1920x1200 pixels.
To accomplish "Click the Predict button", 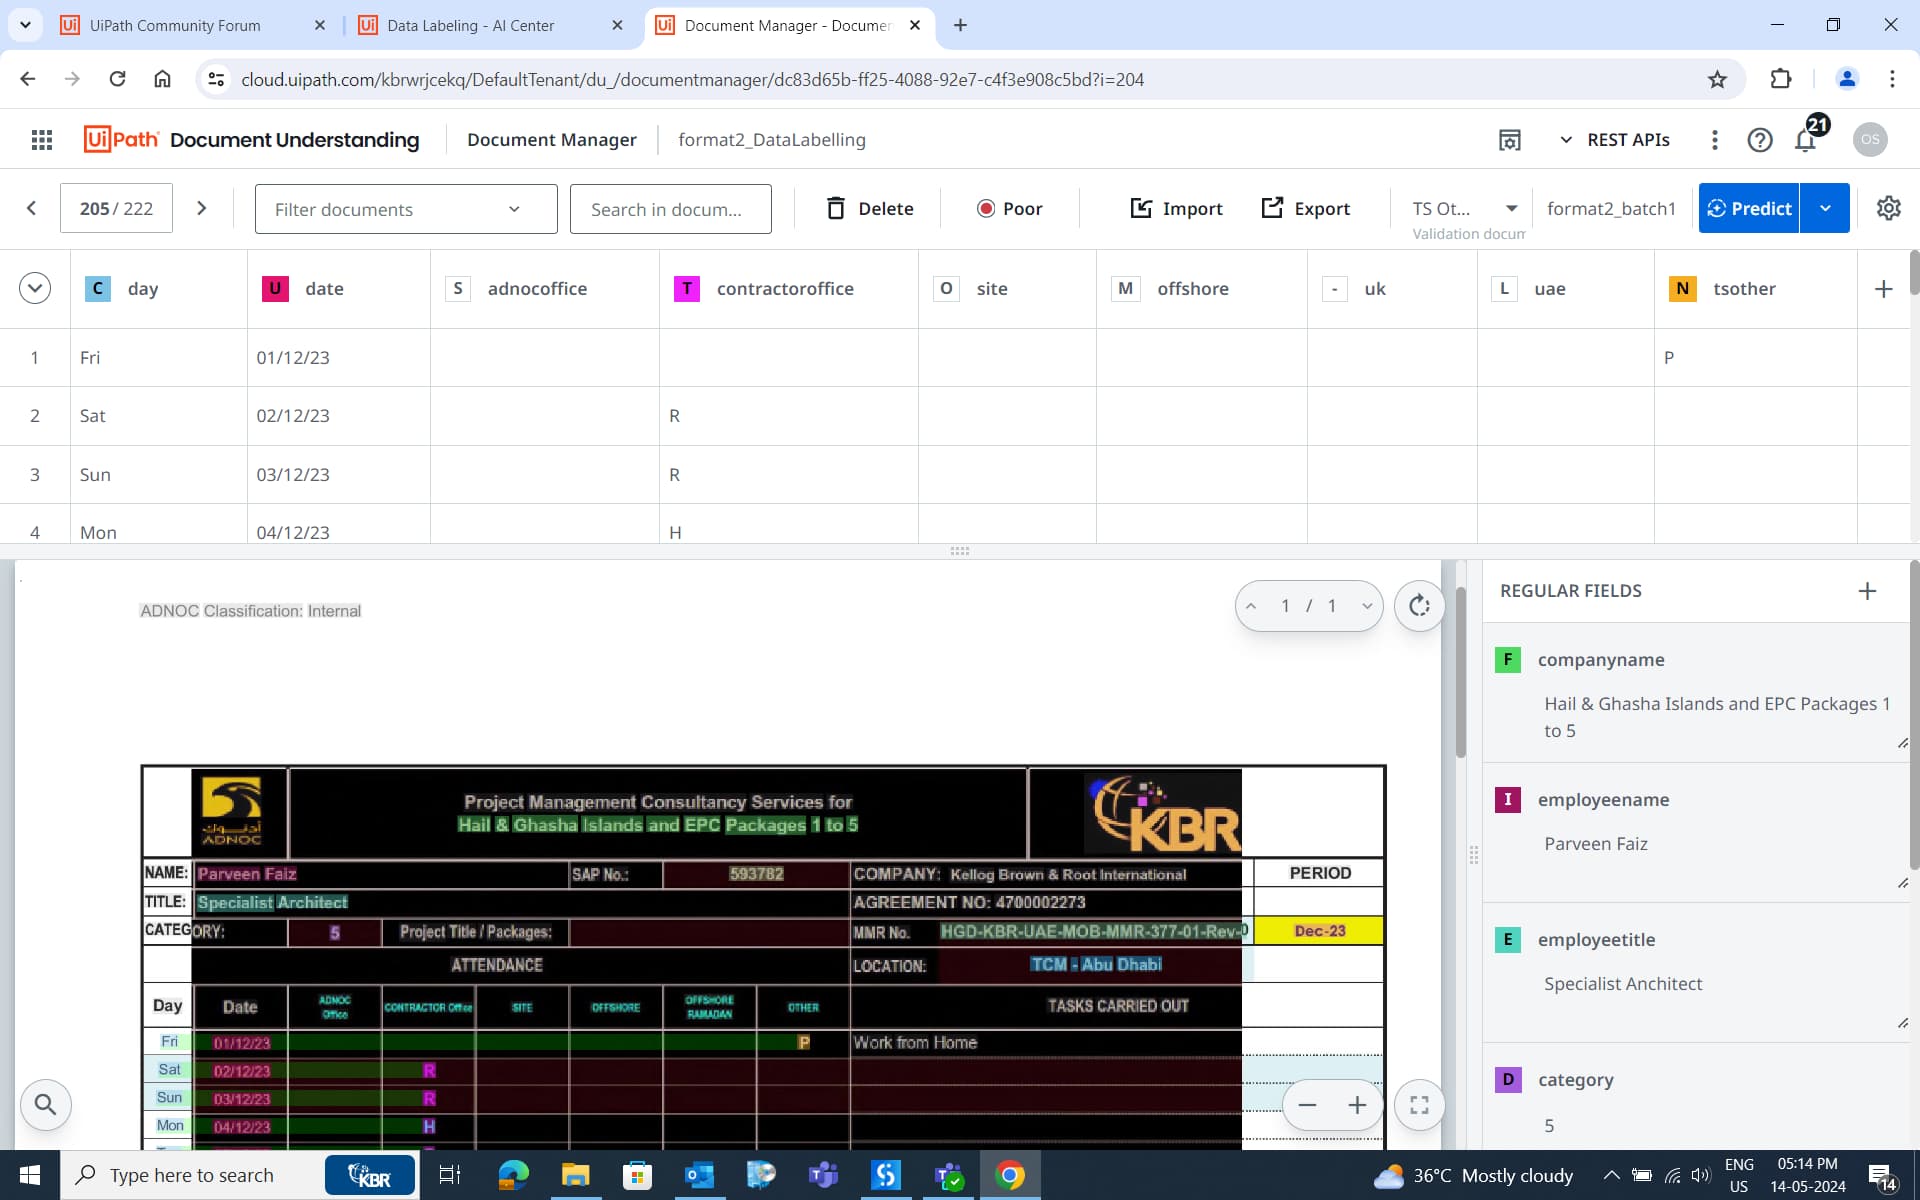I will 1749,208.
